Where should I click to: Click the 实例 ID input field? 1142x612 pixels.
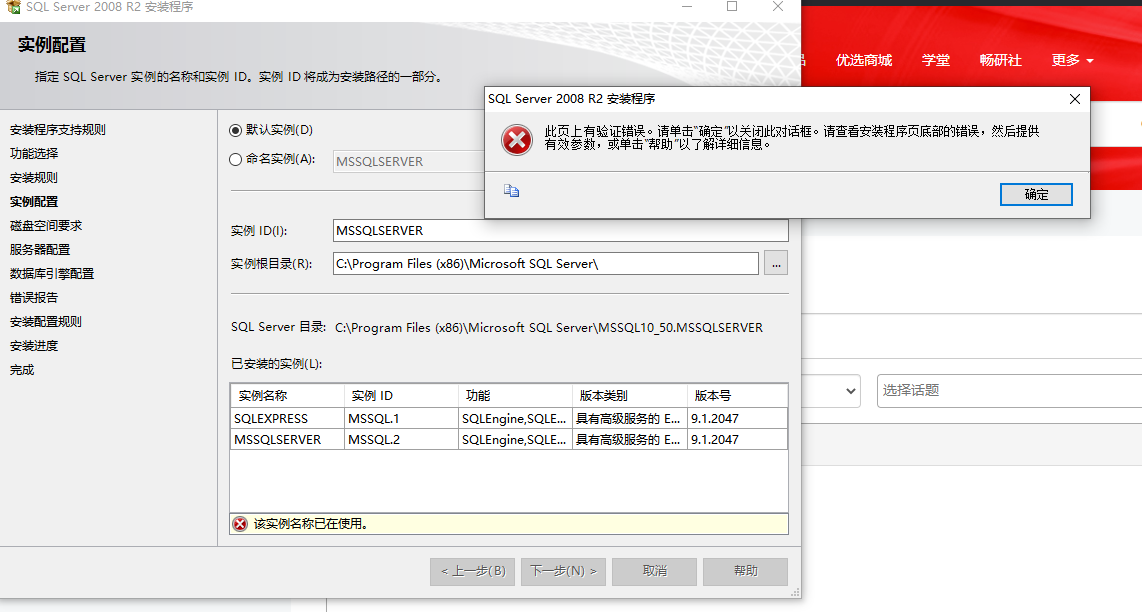pyautogui.click(x=560, y=230)
